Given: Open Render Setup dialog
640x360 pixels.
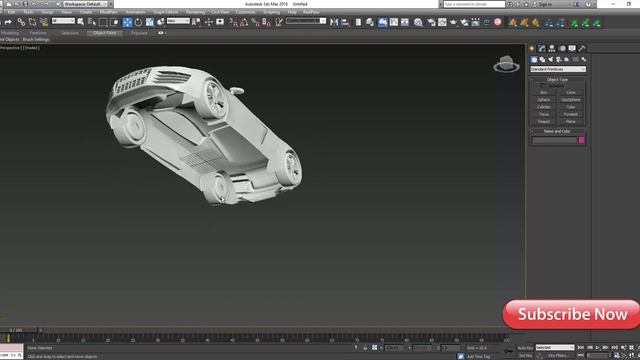Looking at the screenshot, I should (431, 22).
